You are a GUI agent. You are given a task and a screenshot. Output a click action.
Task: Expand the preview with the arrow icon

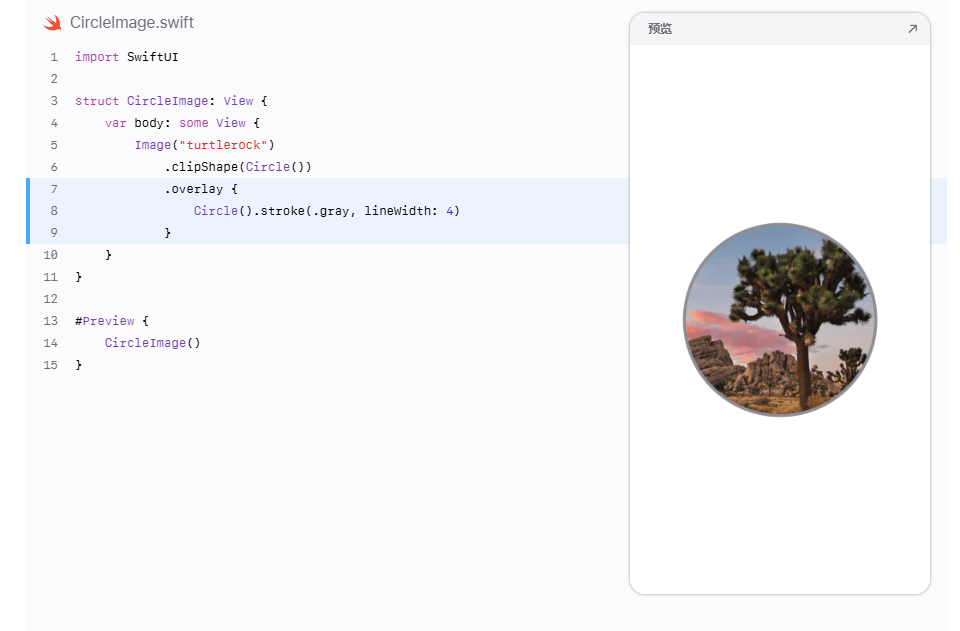pos(912,29)
